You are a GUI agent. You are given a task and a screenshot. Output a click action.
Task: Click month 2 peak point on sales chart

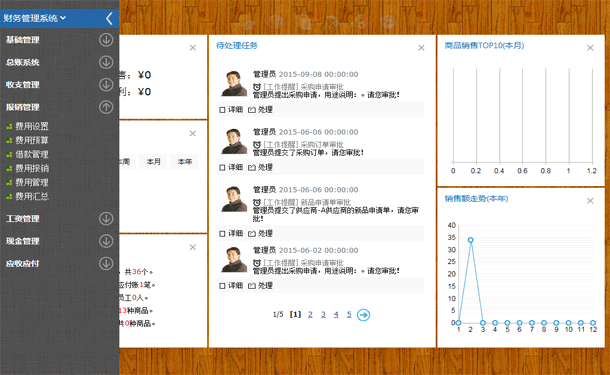click(471, 240)
